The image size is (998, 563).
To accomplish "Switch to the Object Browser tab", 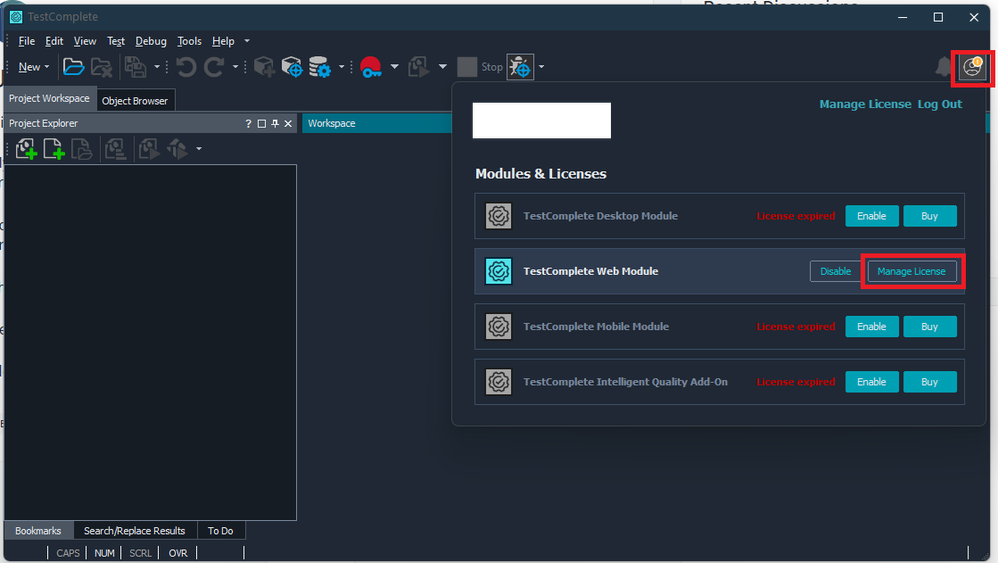I will click(x=135, y=101).
